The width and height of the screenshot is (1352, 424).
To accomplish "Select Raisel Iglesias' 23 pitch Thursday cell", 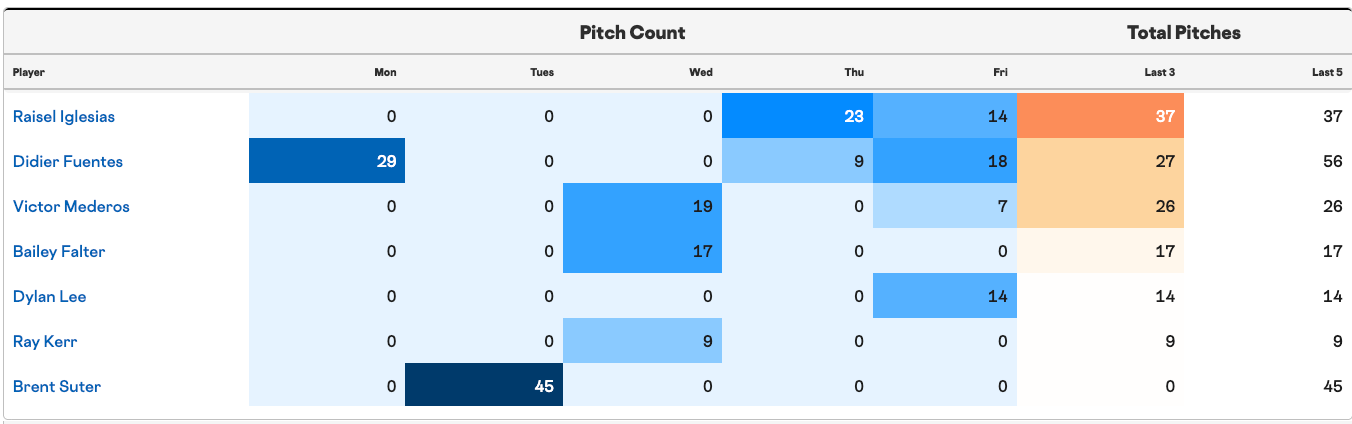I will (797, 116).
